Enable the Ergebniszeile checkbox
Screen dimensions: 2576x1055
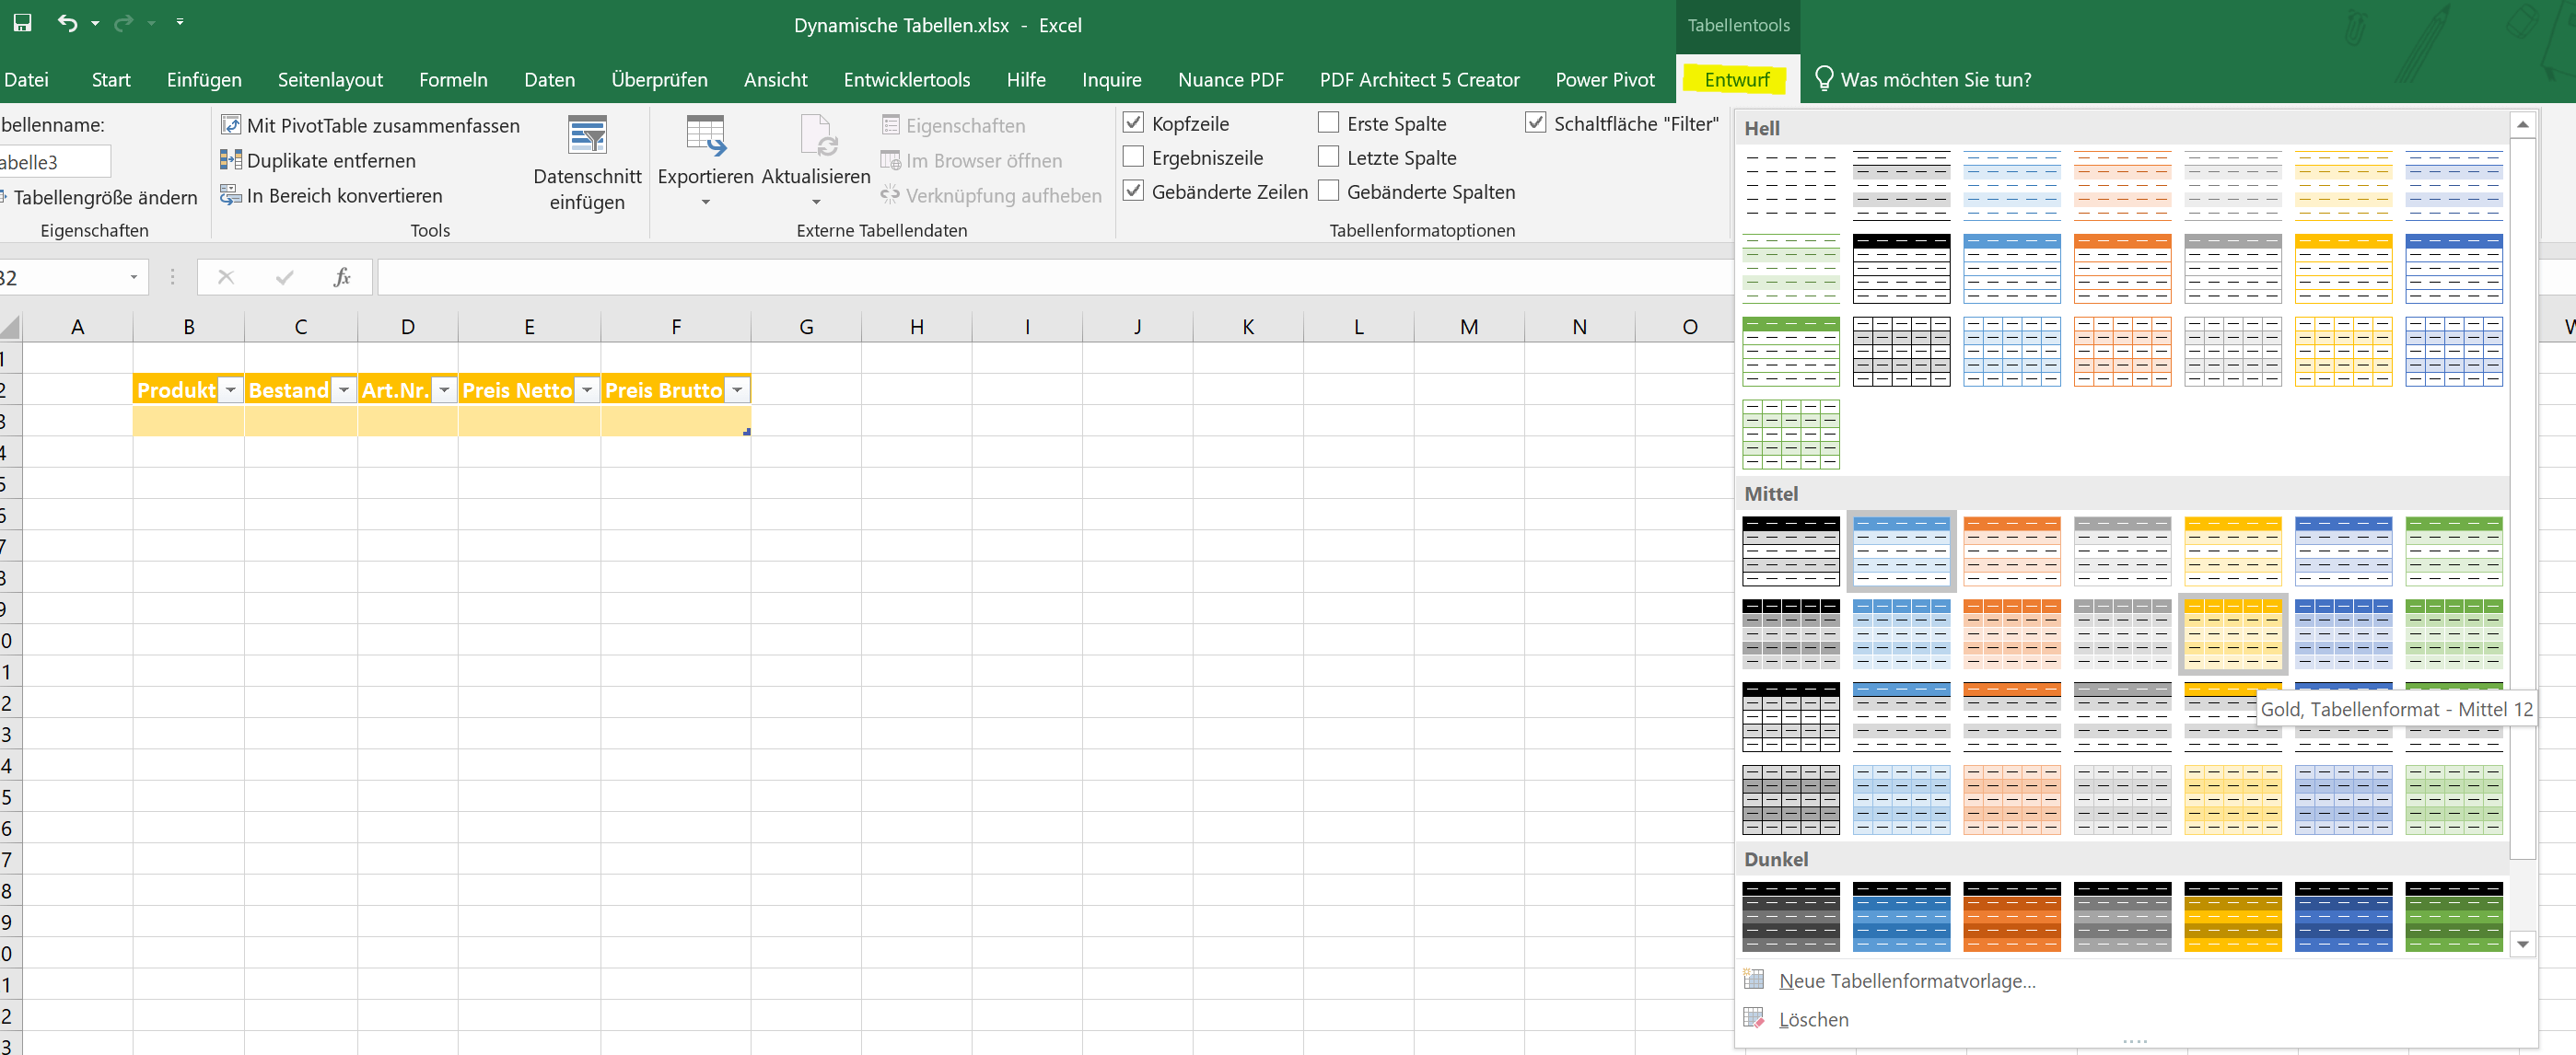pos(1133,157)
